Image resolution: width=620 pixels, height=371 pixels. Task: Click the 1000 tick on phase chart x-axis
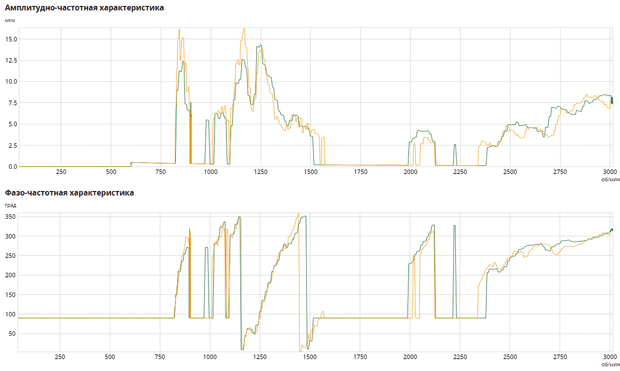tap(210, 357)
